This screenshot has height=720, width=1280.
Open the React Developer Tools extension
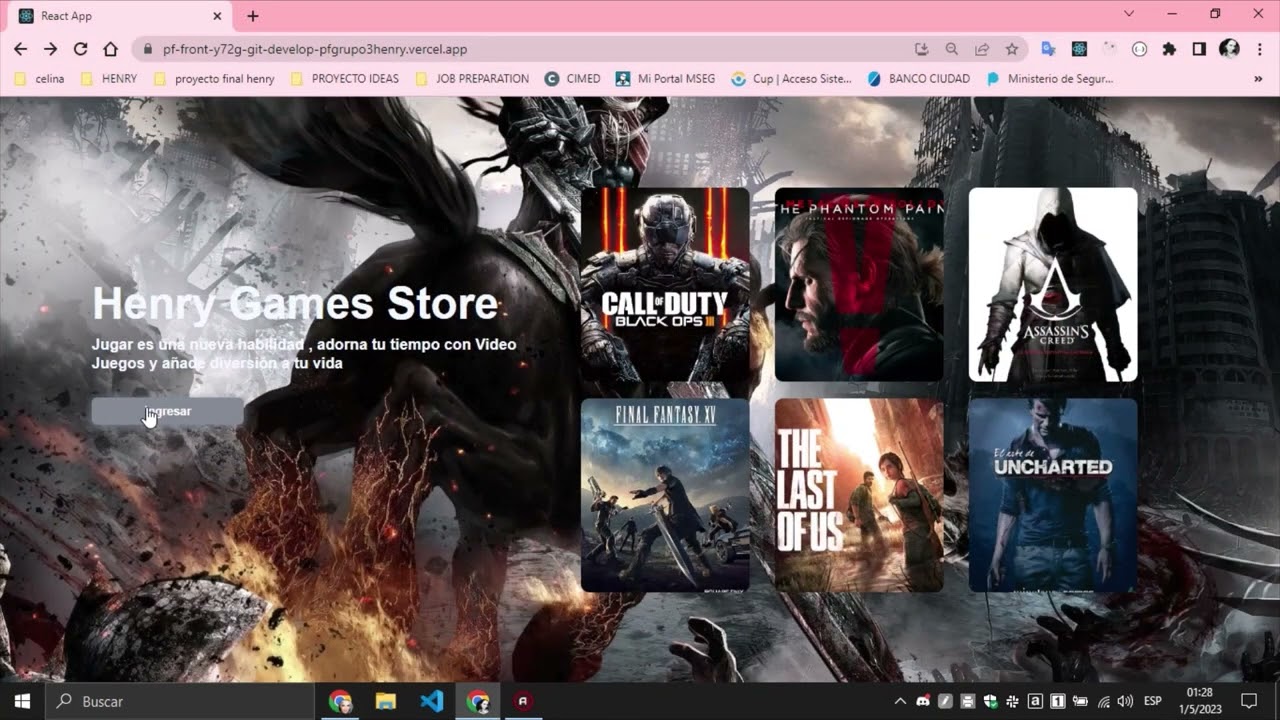click(x=1079, y=49)
